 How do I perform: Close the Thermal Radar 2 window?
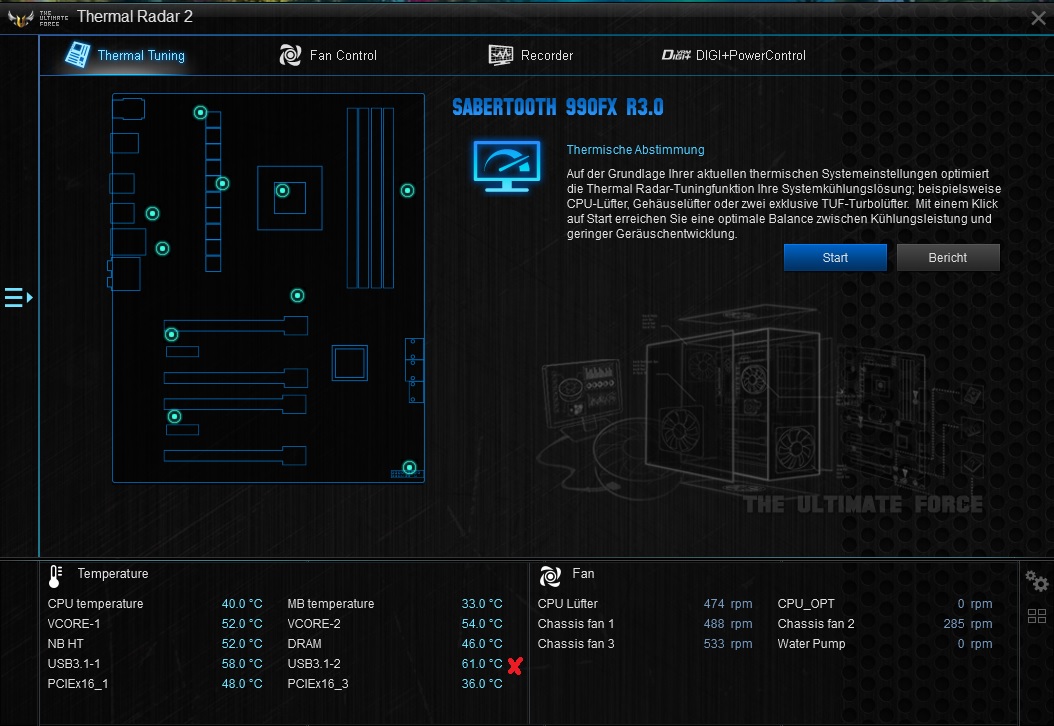point(1039,18)
